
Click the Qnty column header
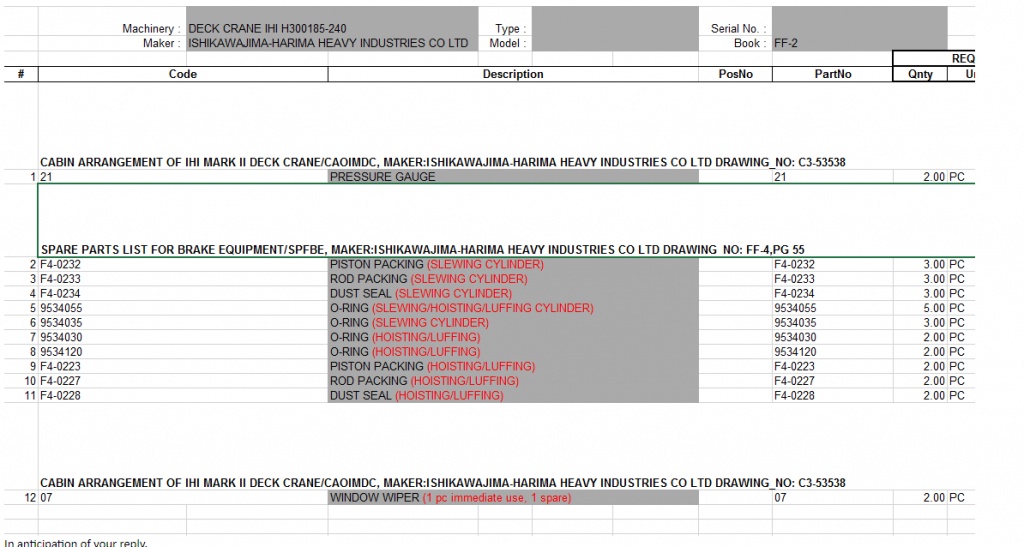(919, 74)
